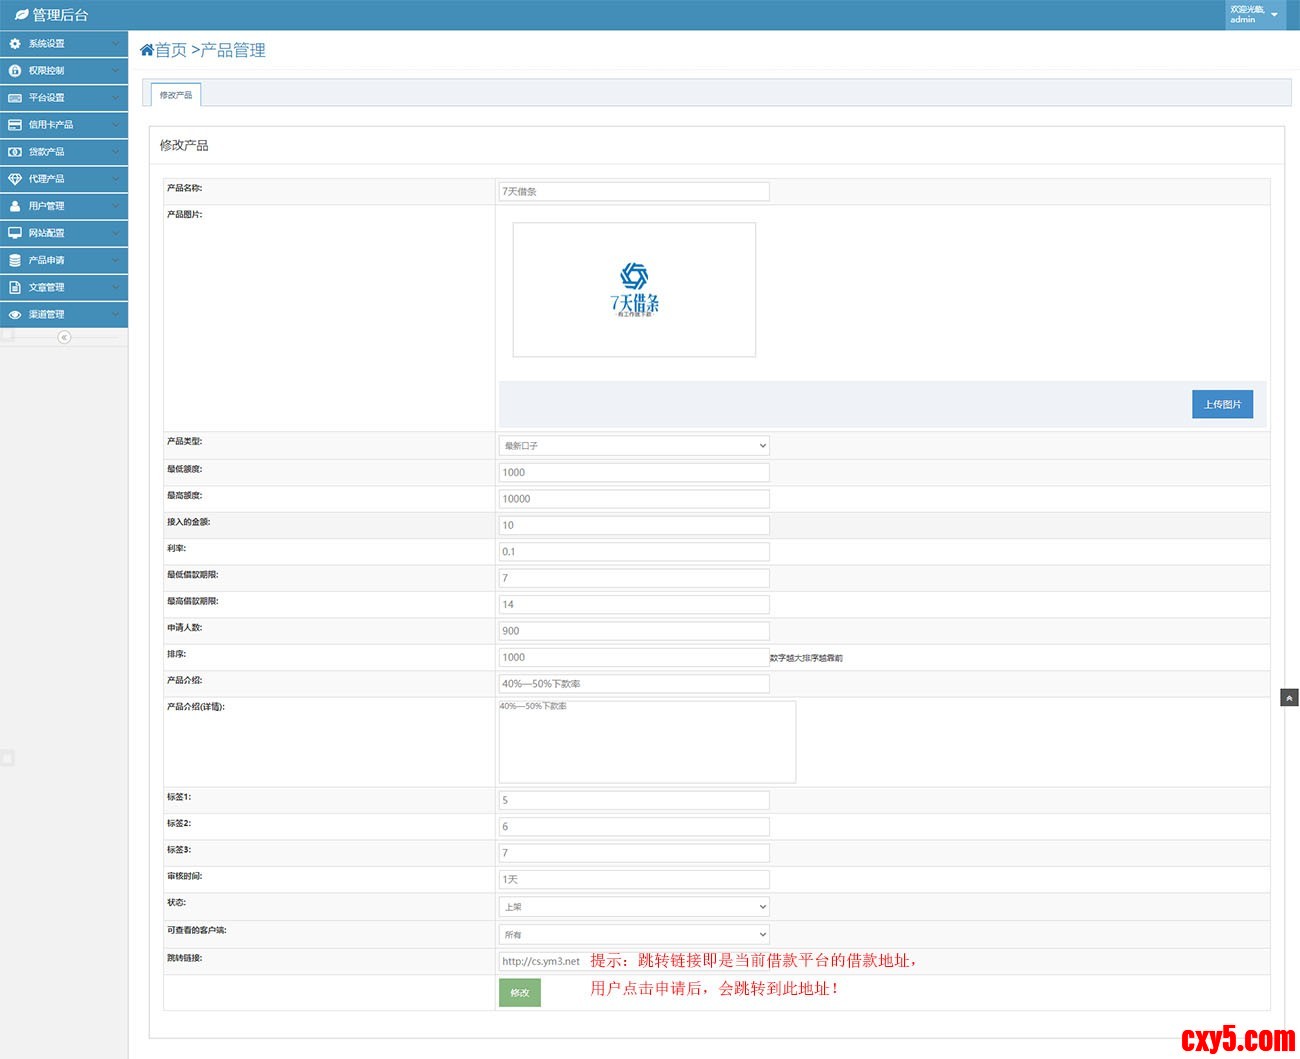The width and height of the screenshot is (1300, 1059).
Task: Click the diamond icon for 代理产品
Action: [15, 179]
